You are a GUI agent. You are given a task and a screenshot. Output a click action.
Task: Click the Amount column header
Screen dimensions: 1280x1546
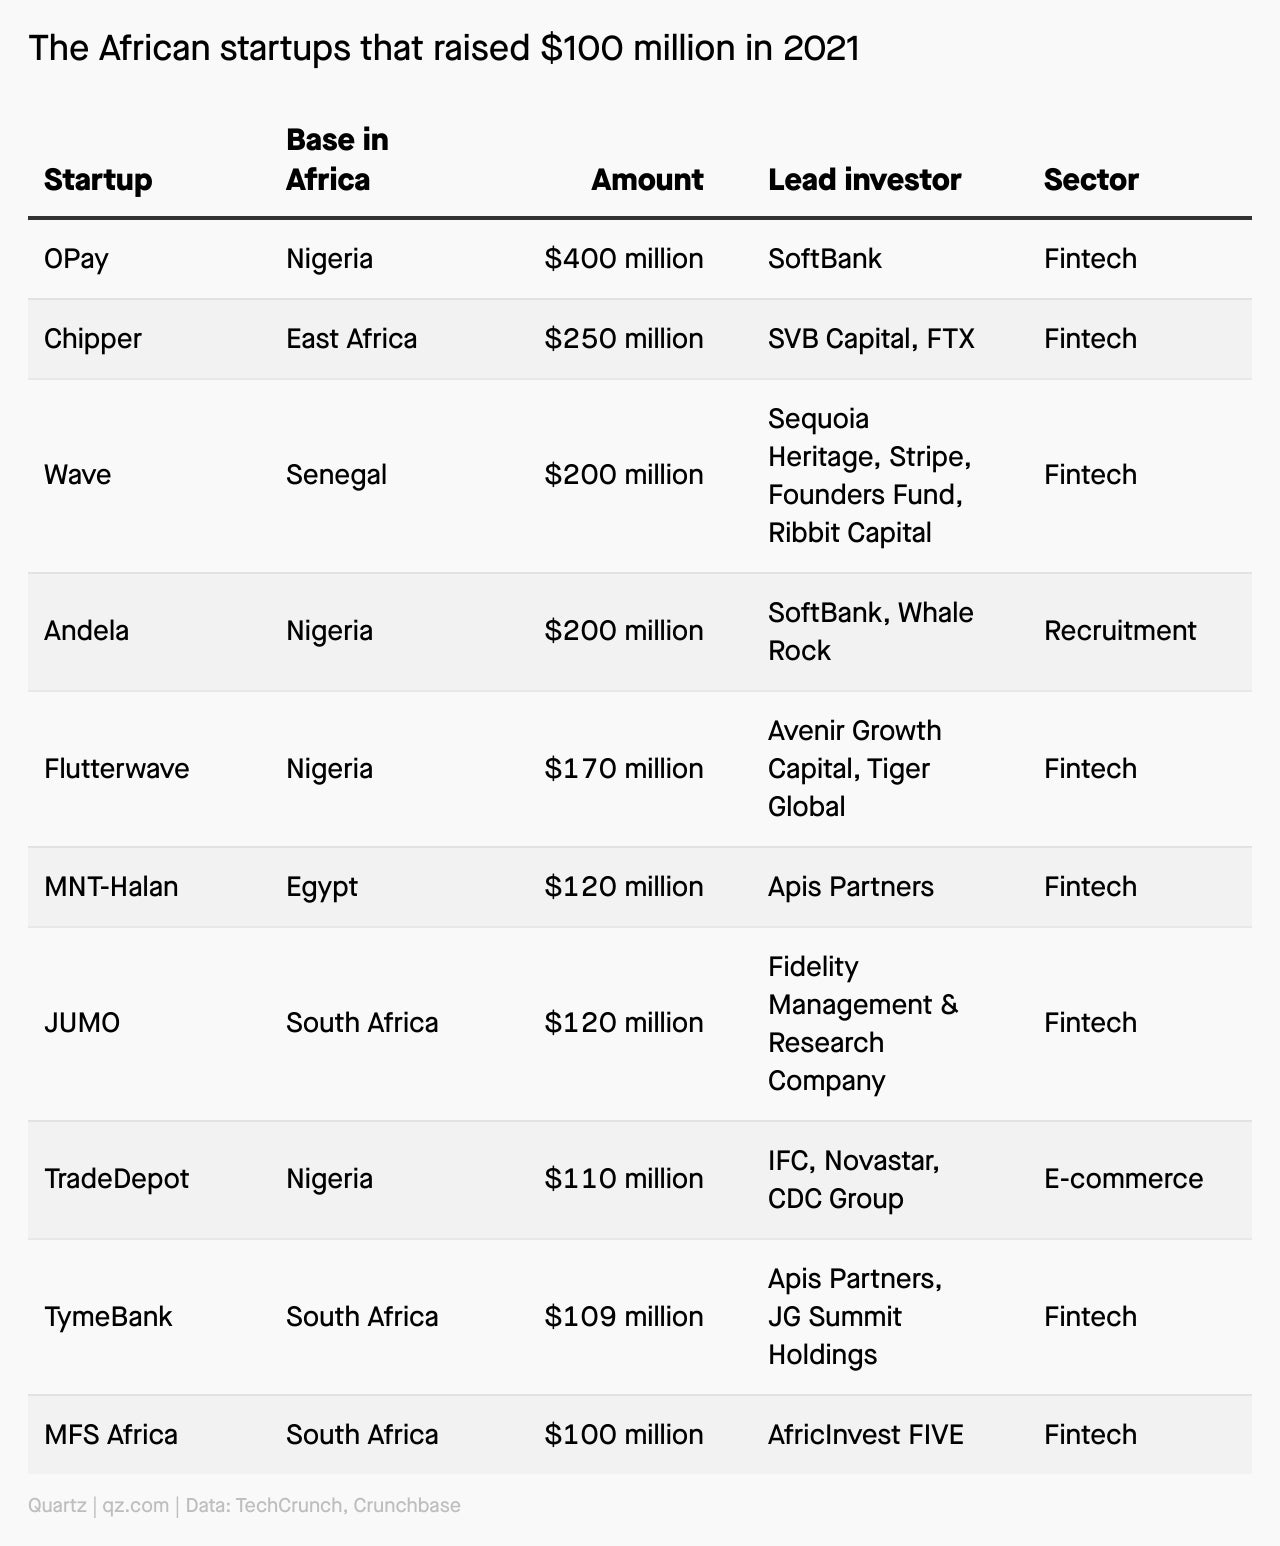click(647, 180)
